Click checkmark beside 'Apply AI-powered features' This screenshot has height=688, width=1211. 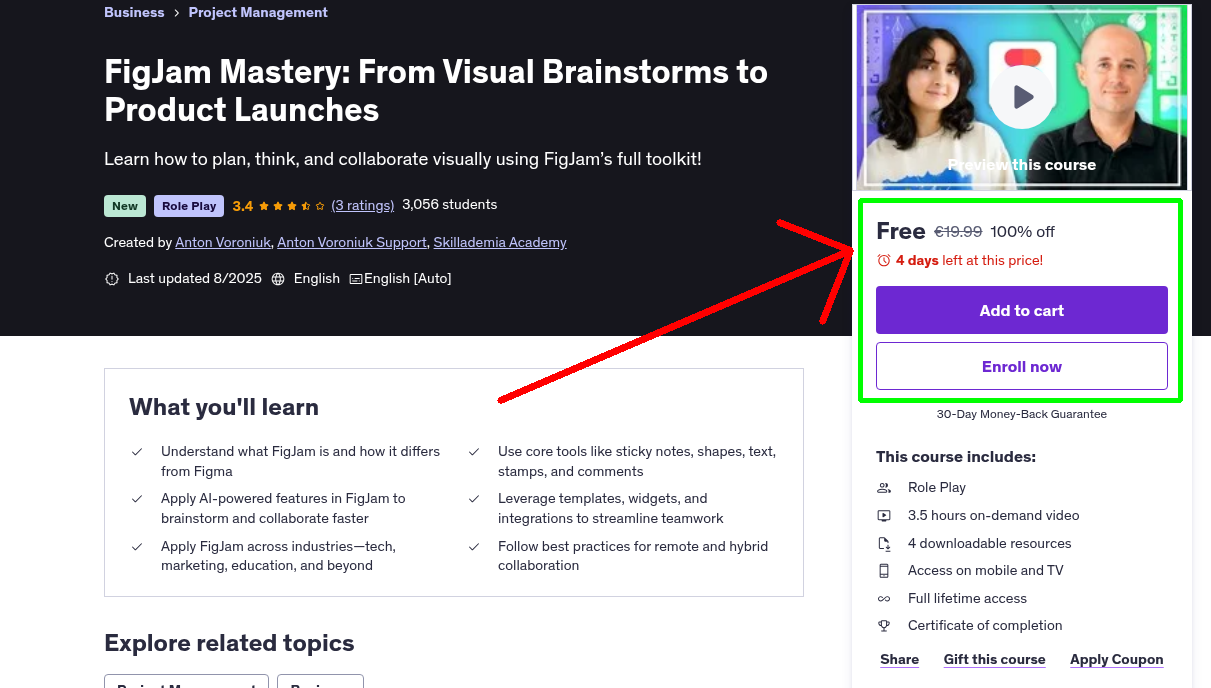coord(137,499)
